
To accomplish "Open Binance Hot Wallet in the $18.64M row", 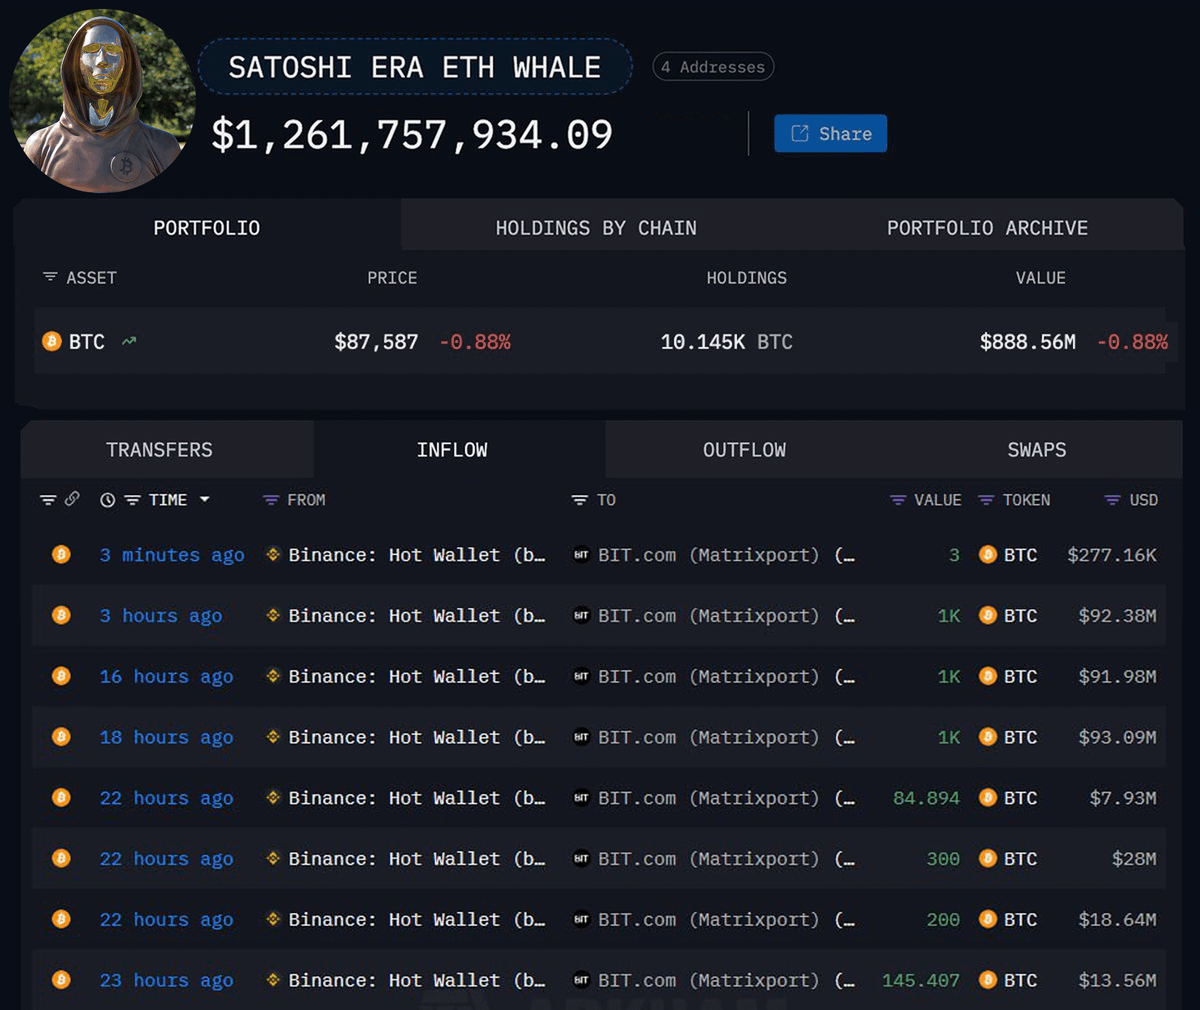I will tap(417, 920).
